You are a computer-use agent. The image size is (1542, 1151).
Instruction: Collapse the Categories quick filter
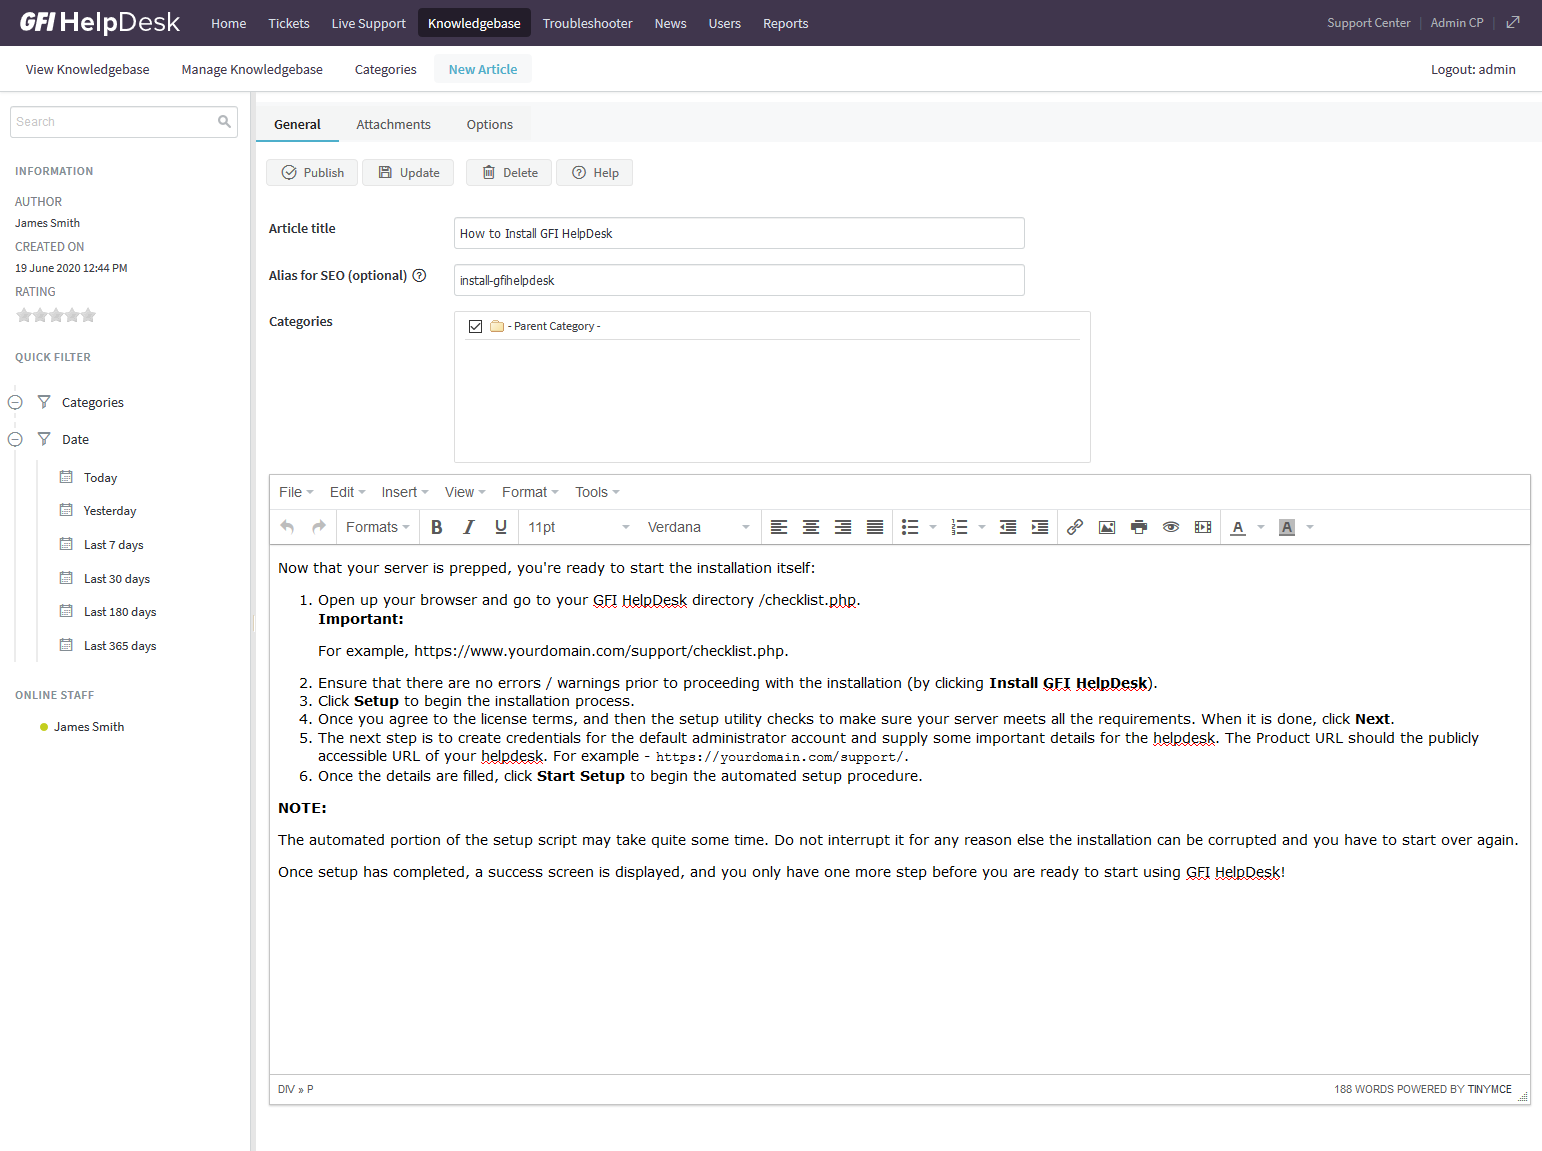[x=15, y=402]
